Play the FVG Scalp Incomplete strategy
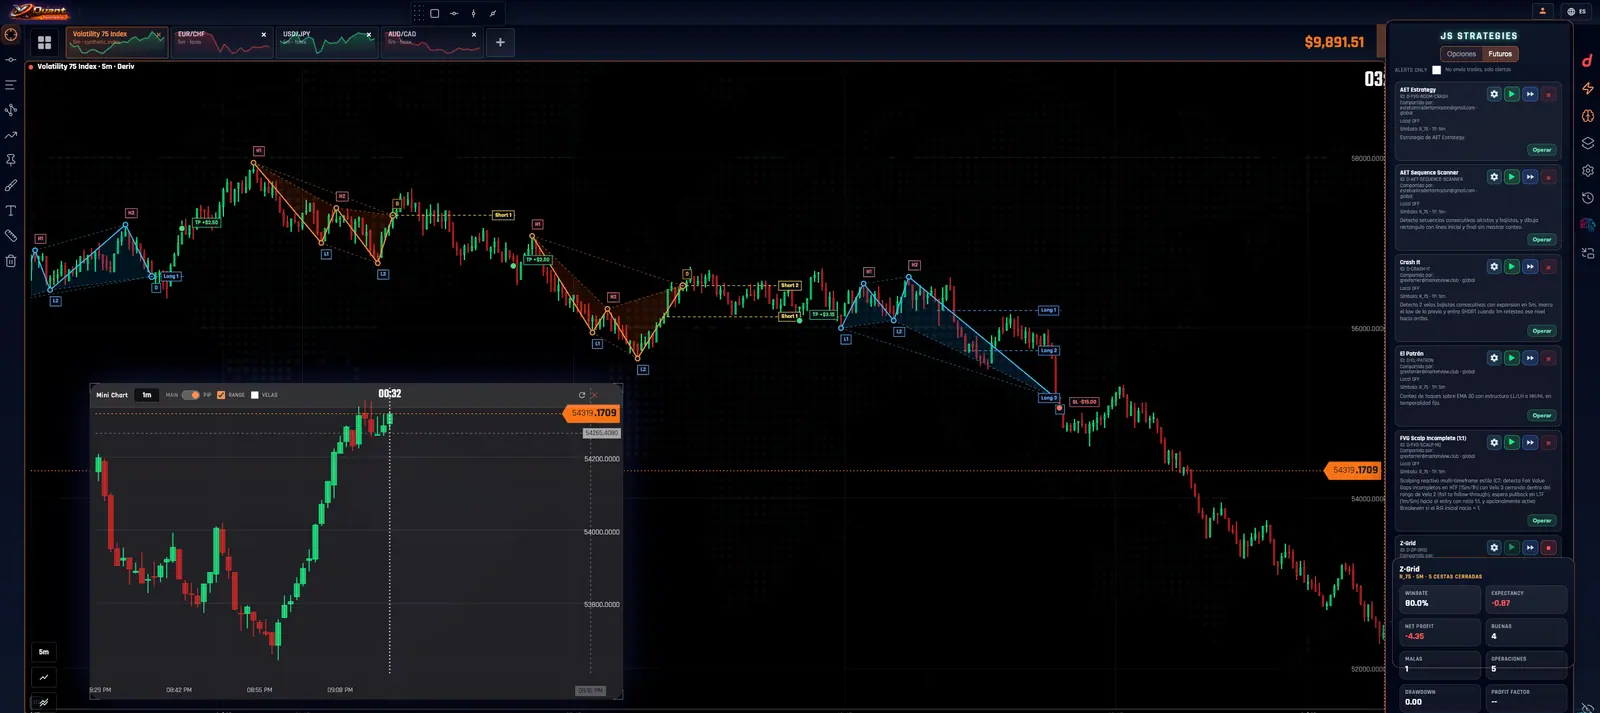Viewport: 1600px width, 713px height. click(1512, 442)
